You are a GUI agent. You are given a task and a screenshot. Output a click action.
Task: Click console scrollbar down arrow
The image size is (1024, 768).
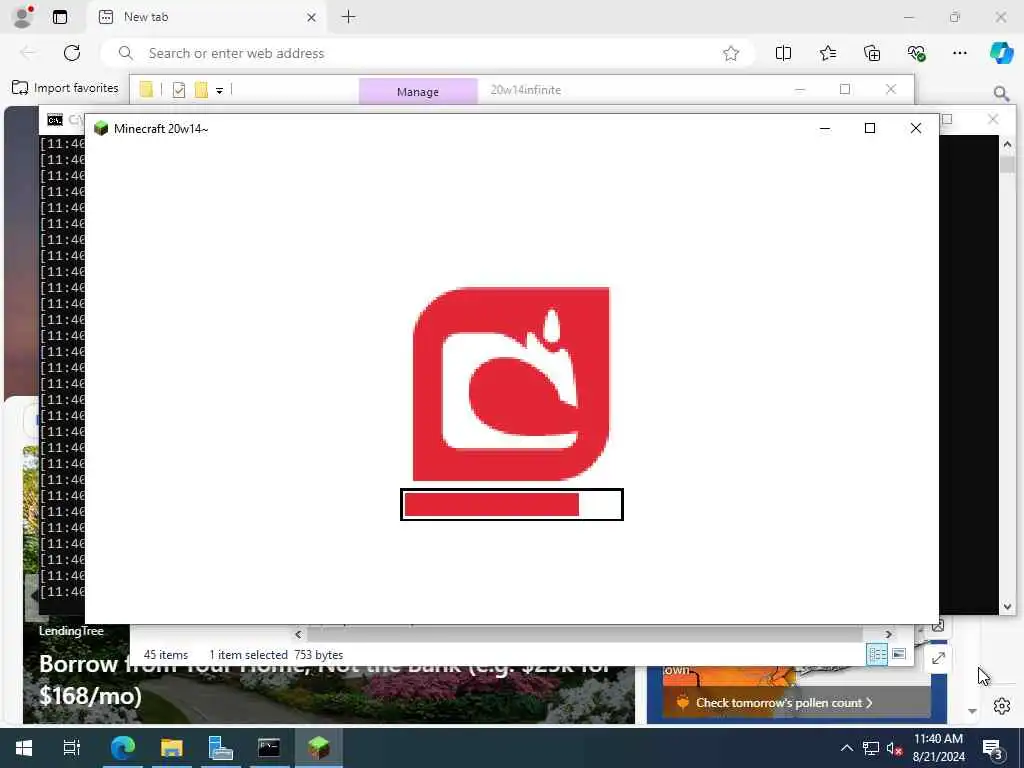(1007, 607)
